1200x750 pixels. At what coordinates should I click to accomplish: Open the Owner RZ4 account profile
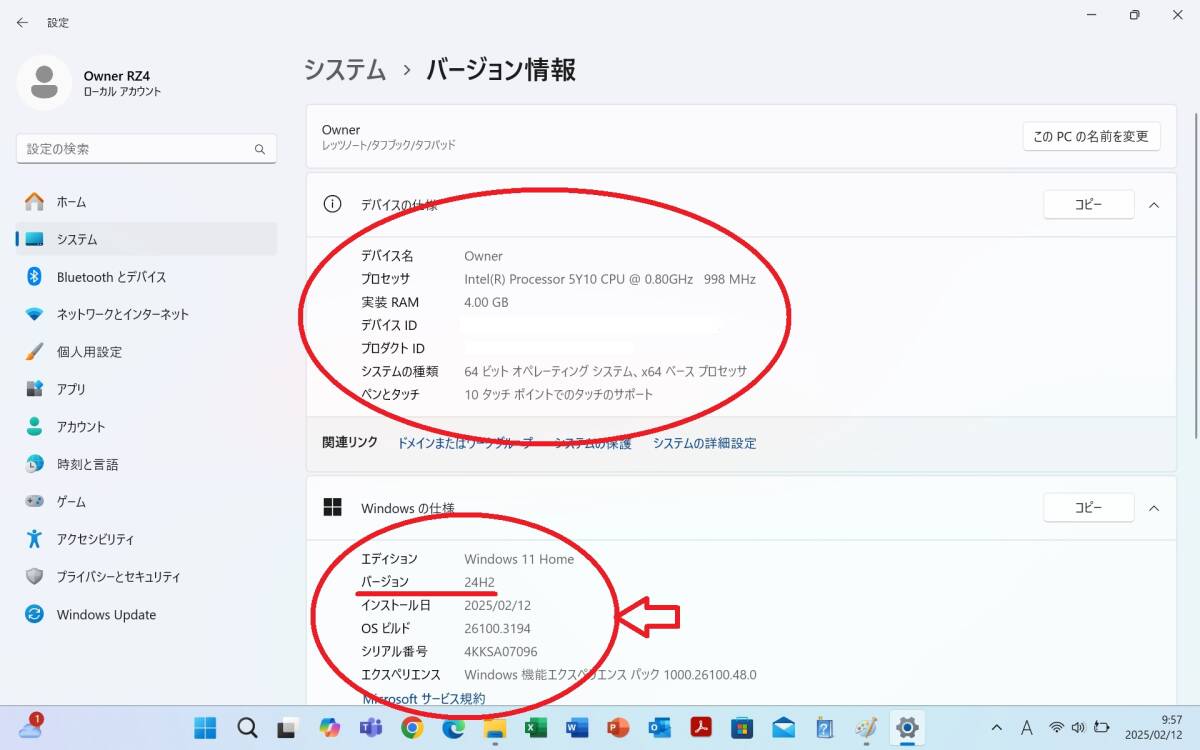click(90, 83)
